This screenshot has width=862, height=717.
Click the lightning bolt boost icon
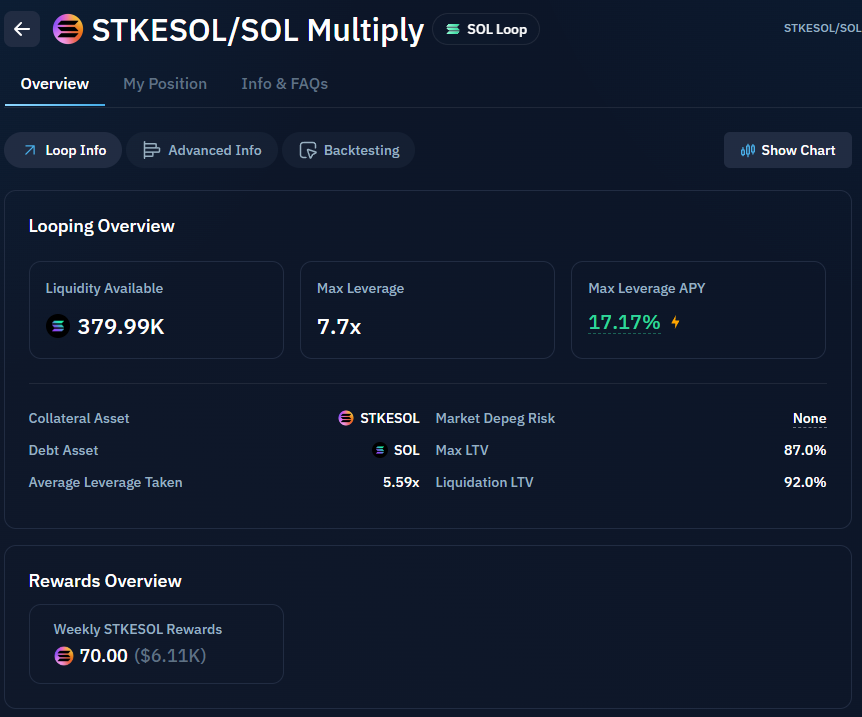point(676,322)
